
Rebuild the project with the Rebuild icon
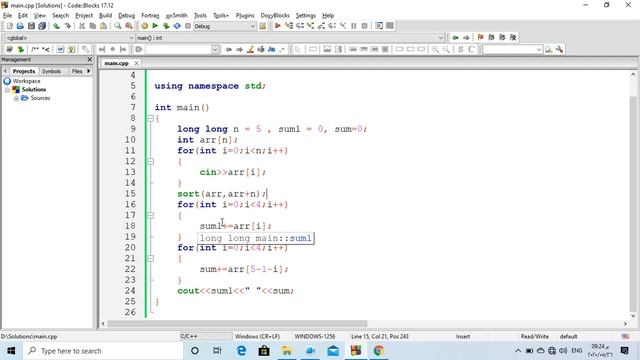(177, 26)
